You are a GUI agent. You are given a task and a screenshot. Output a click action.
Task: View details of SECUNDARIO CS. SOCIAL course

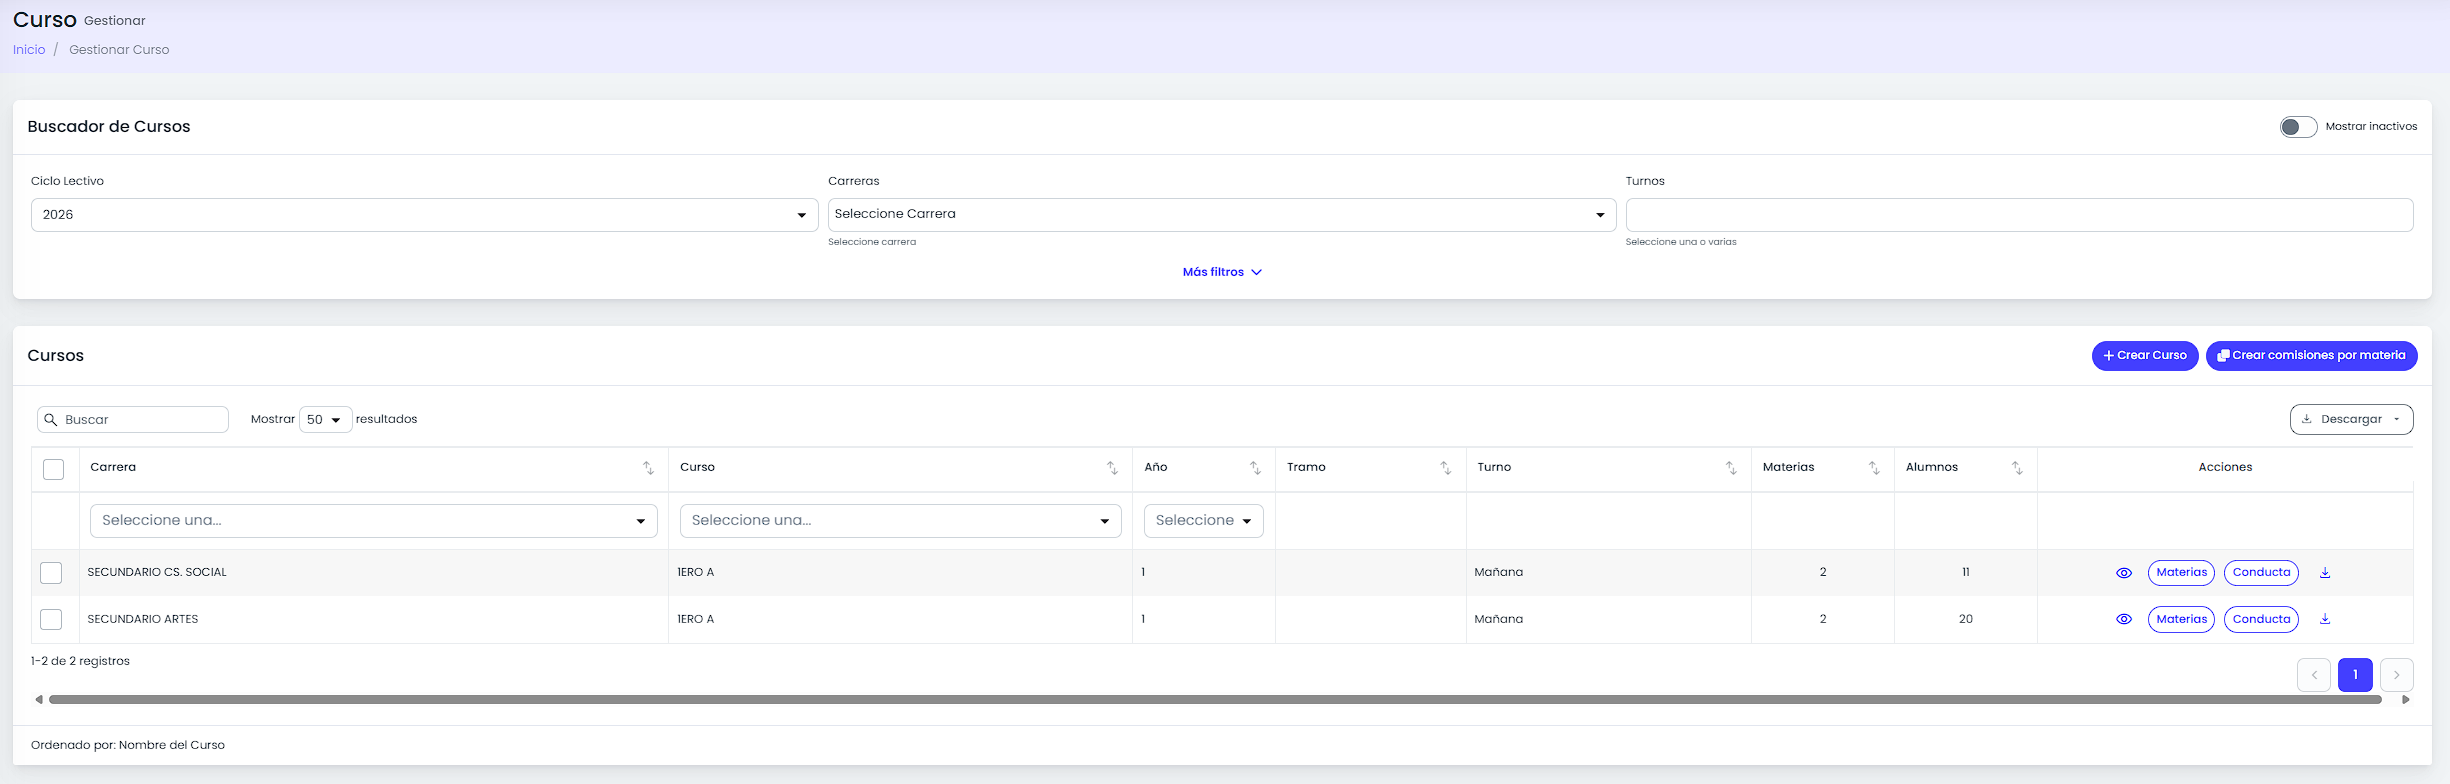pos(2124,573)
